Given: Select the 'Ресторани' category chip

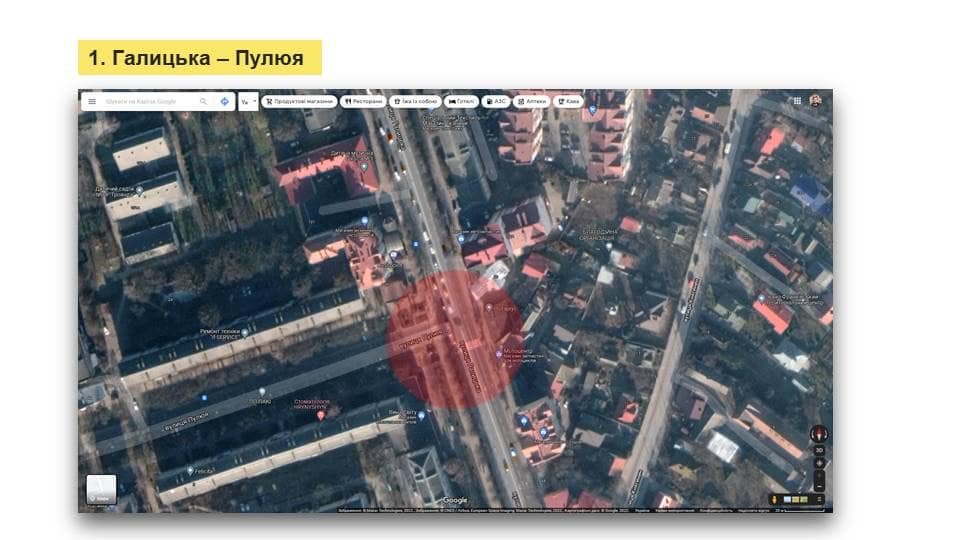Looking at the screenshot, I should tap(363, 101).
